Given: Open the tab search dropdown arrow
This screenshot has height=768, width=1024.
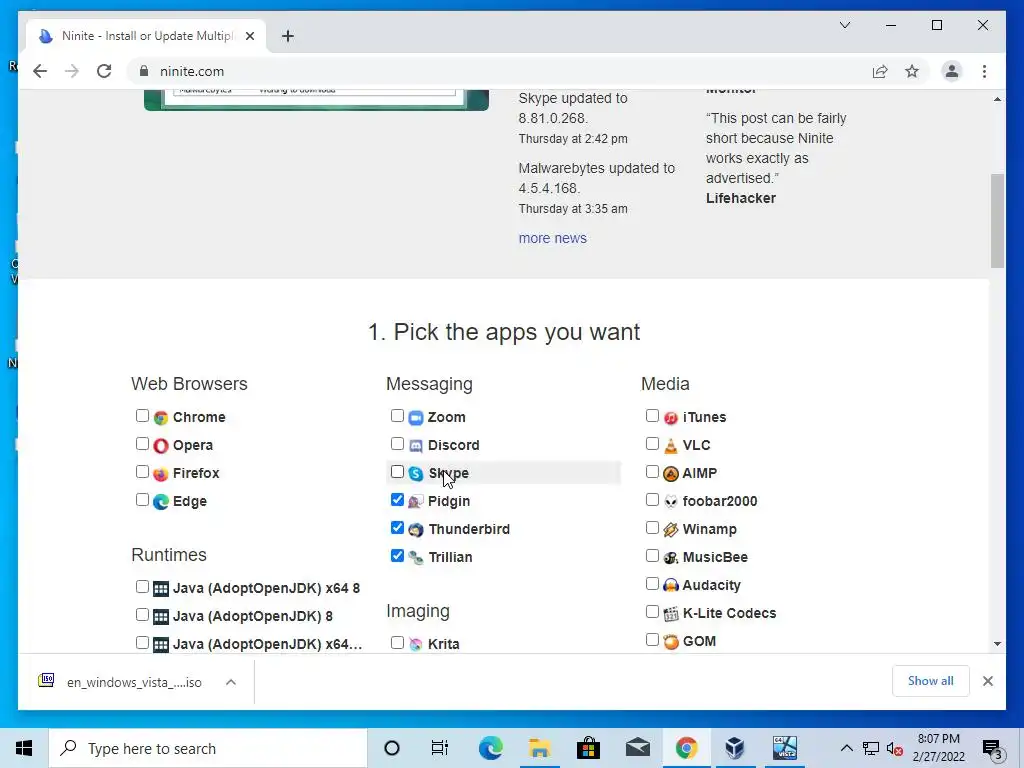Looking at the screenshot, I should (x=844, y=25).
